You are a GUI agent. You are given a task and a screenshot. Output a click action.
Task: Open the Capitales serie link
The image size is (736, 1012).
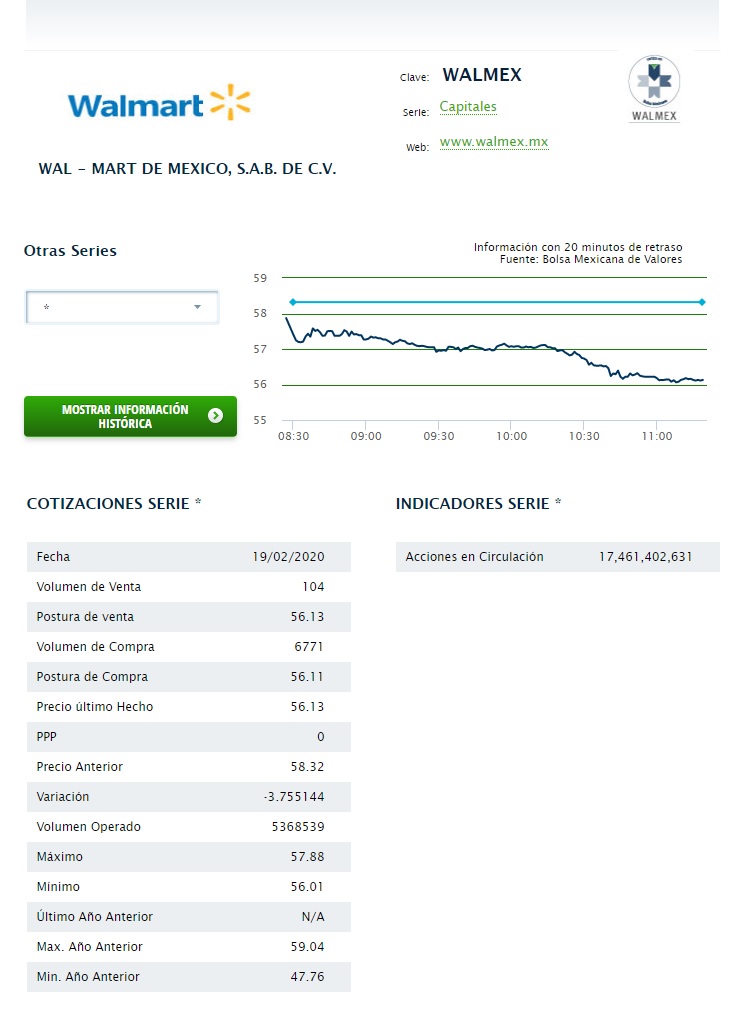pos(468,106)
